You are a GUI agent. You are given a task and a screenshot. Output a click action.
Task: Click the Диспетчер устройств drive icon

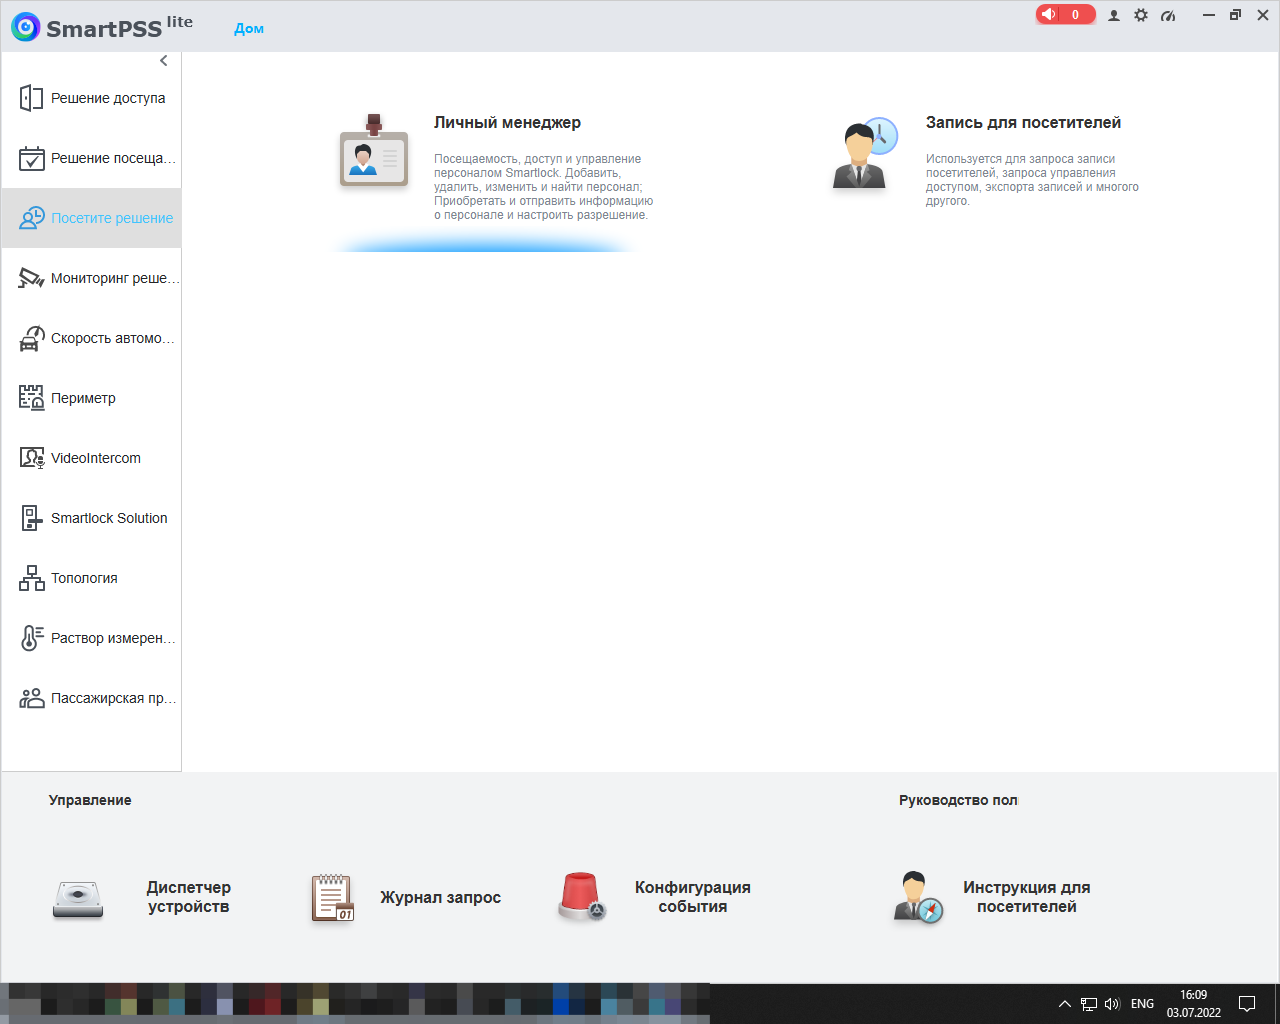(x=78, y=898)
